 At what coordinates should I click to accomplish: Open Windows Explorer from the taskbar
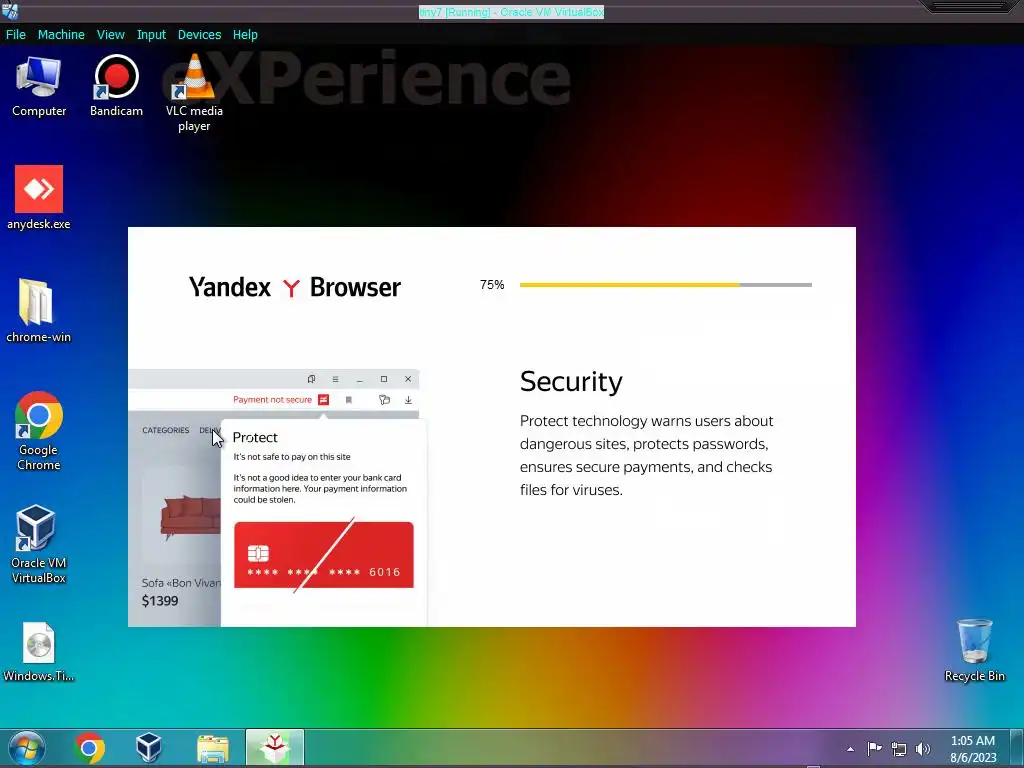pyautogui.click(x=213, y=748)
